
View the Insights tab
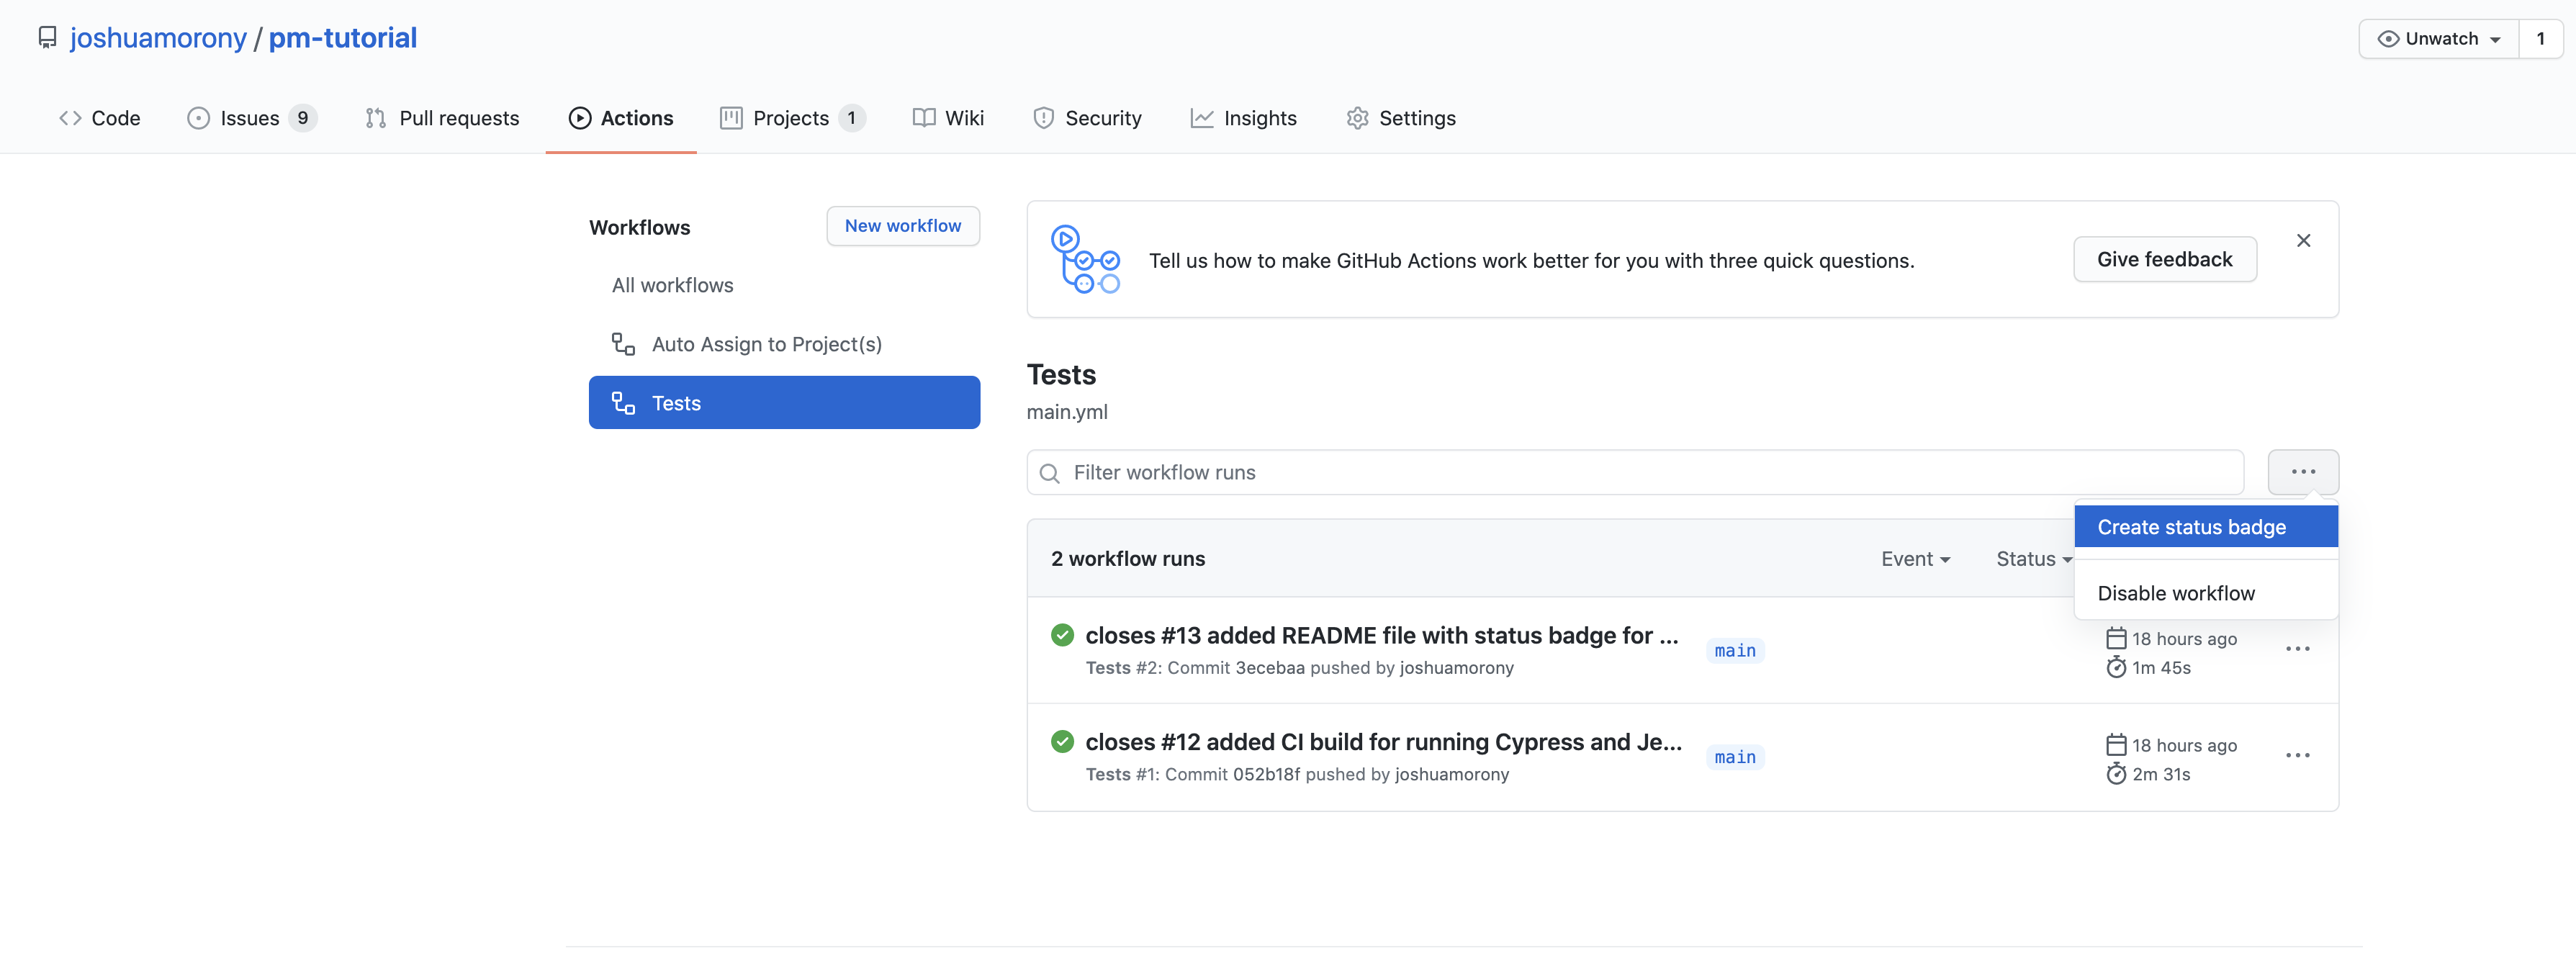[1243, 118]
